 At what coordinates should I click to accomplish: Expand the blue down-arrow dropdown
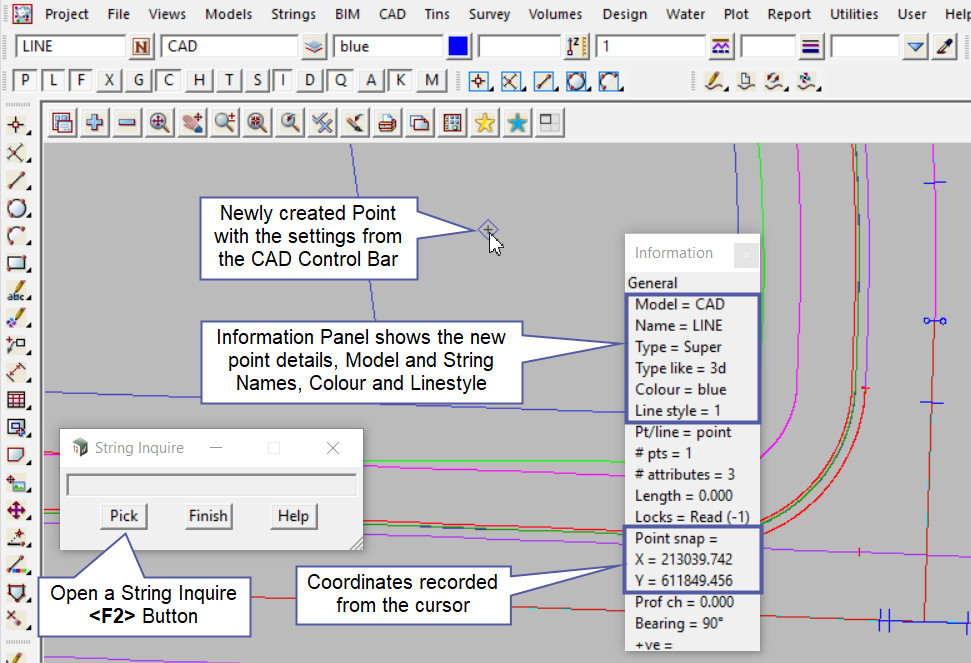(x=915, y=46)
